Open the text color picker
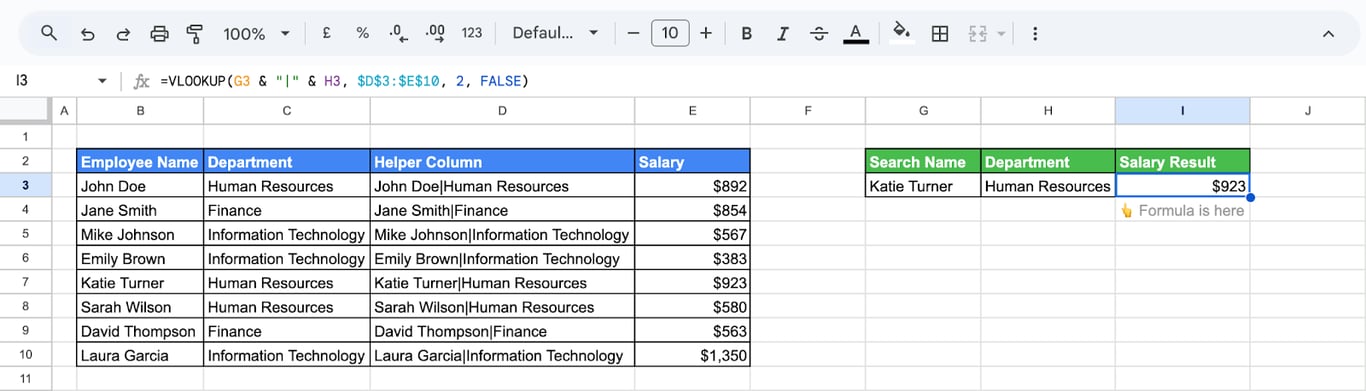This screenshot has height=391, width=1366. click(x=855, y=33)
